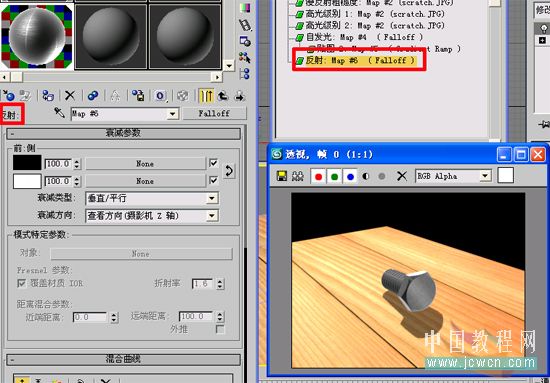This screenshot has height=383, width=550.
Task: Click the sample slots down arrow
Action: (x=229, y=65)
